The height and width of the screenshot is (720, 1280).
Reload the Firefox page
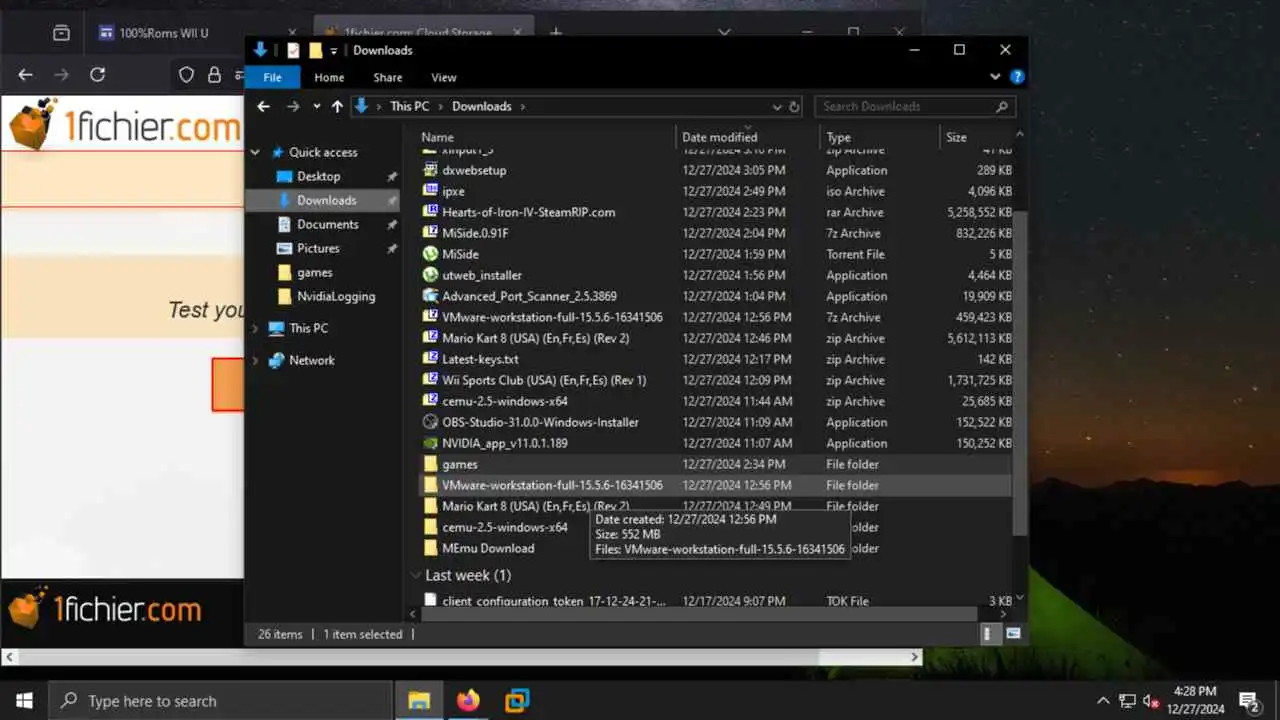coord(97,74)
